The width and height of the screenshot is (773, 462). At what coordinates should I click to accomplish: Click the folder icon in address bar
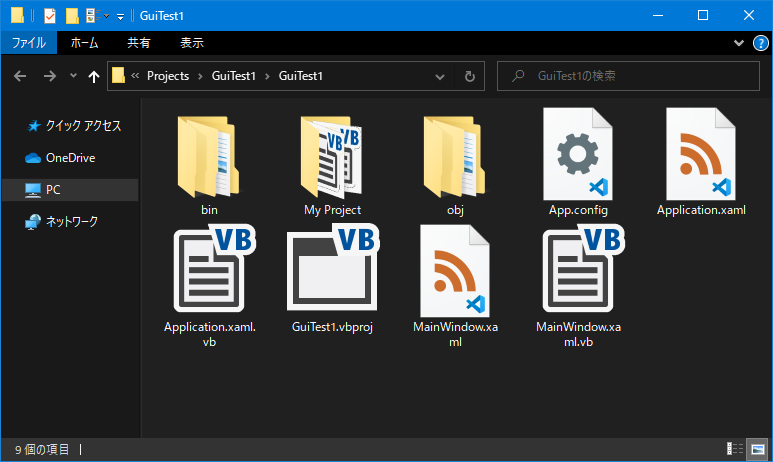(118, 75)
